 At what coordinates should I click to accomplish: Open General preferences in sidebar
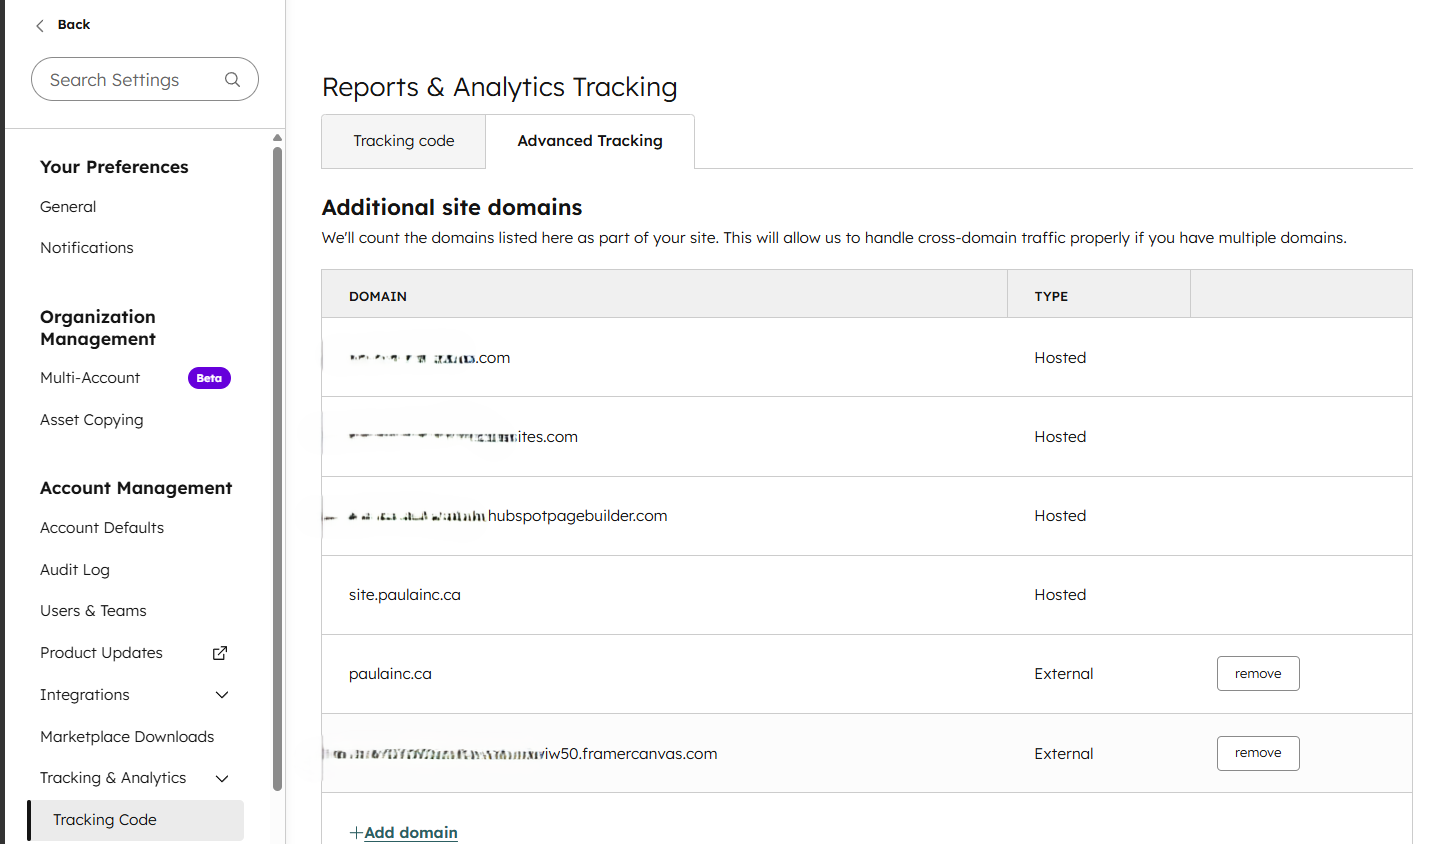pyautogui.click(x=68, y=207)
